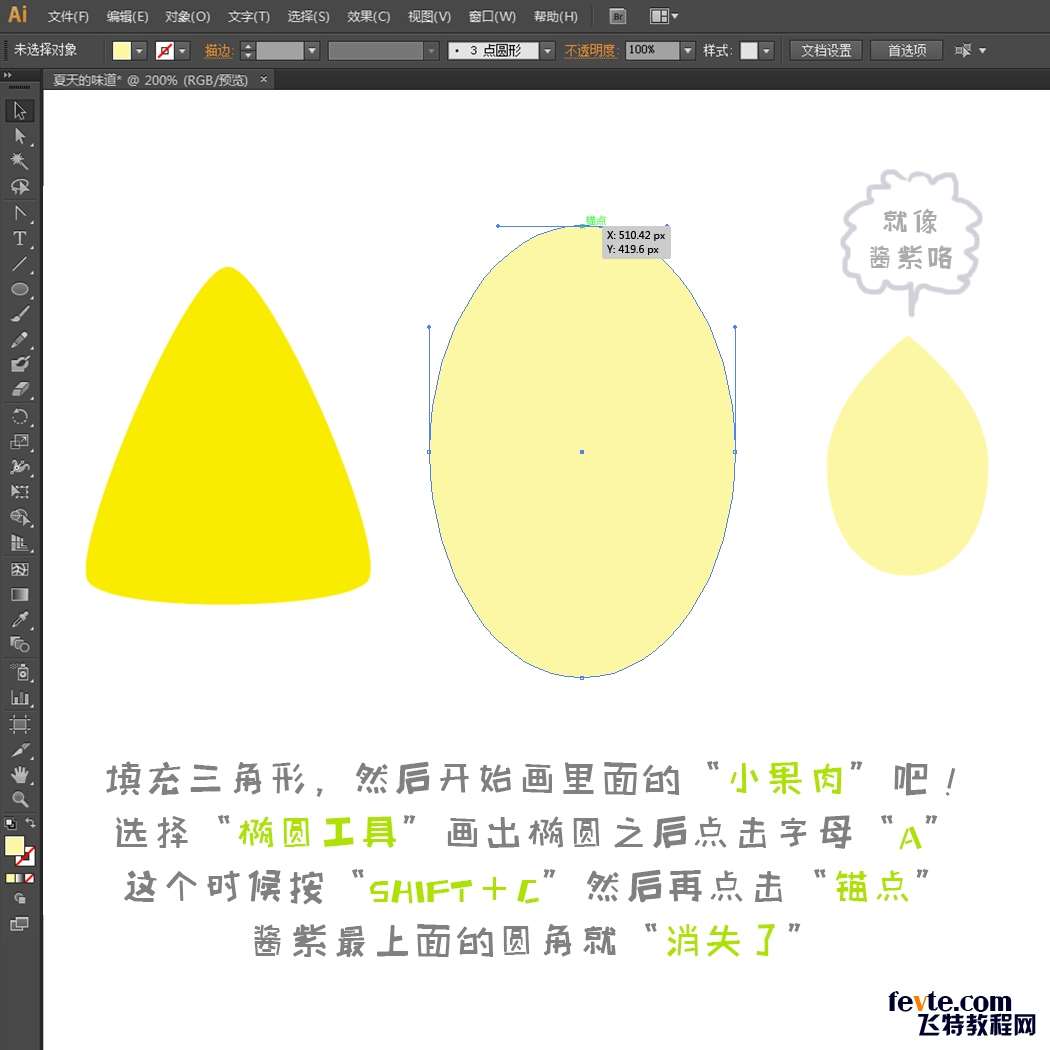
Task: Select the Paintbrush tool
Action: point(19,314)
